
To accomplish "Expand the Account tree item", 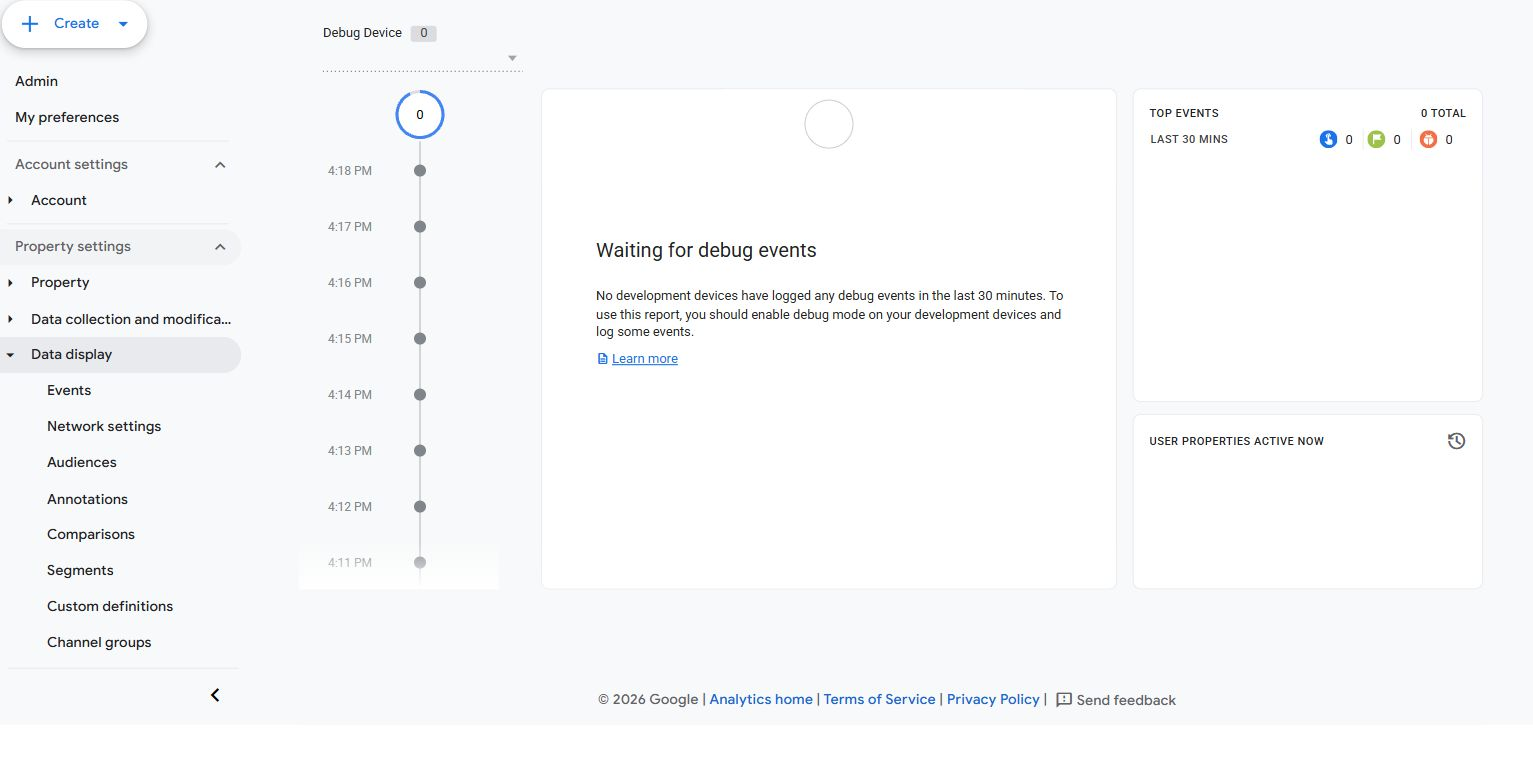I will (11, 201).
